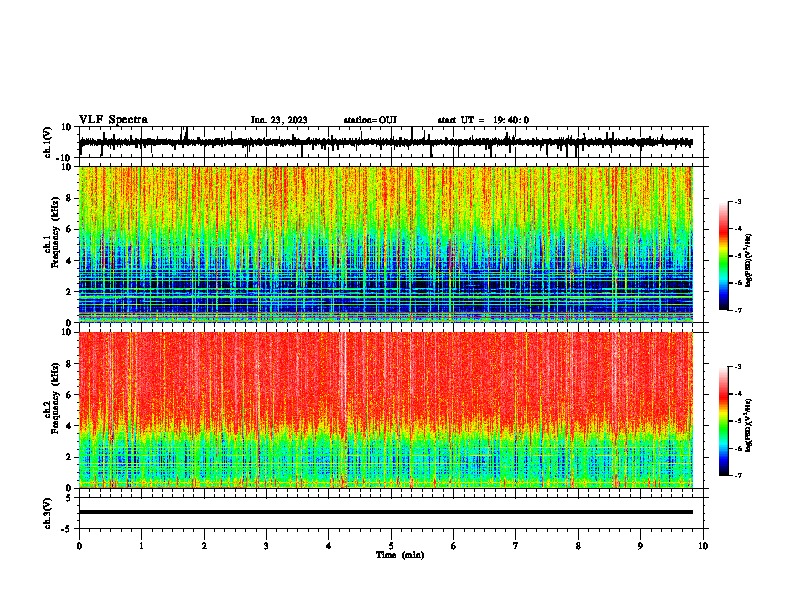
Task: Click the "-3" tick on ch.2 colorbar
Action: [x=738, y=367]
